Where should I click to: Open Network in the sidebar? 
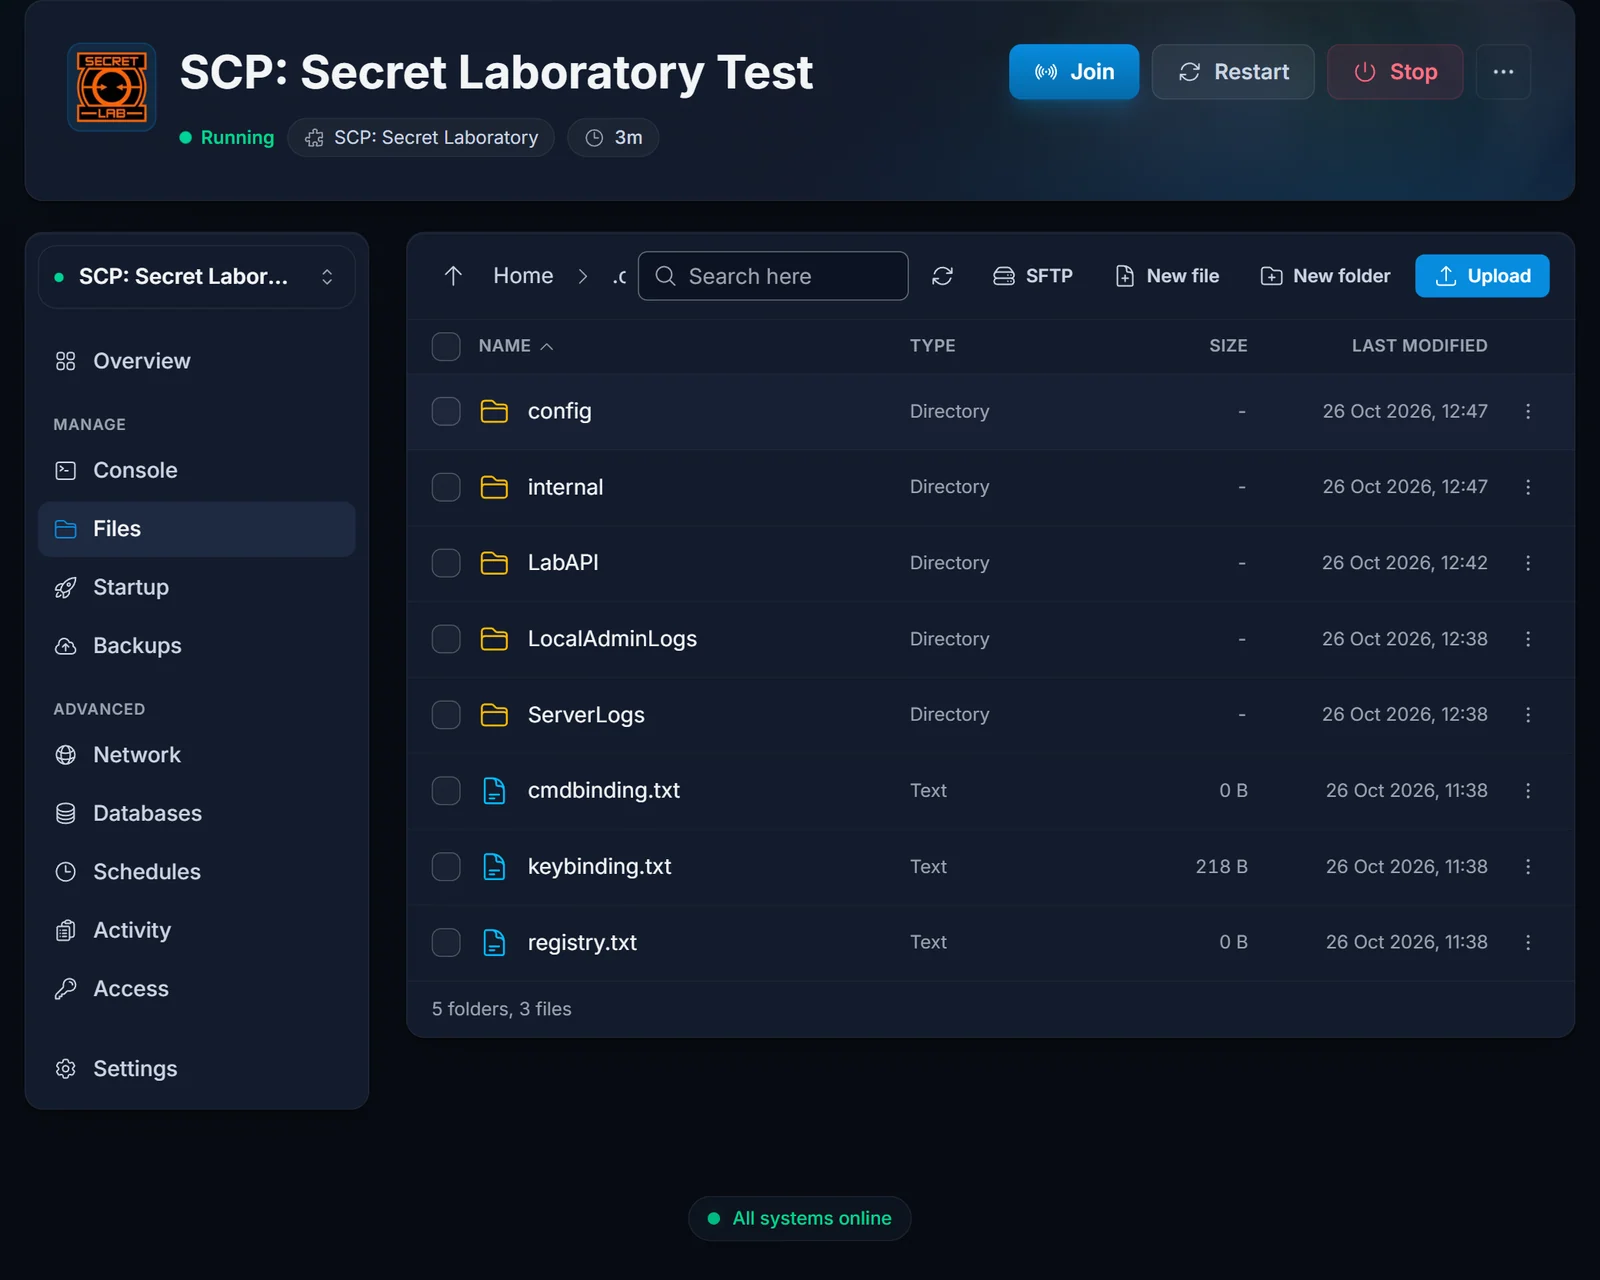point(197,755)
